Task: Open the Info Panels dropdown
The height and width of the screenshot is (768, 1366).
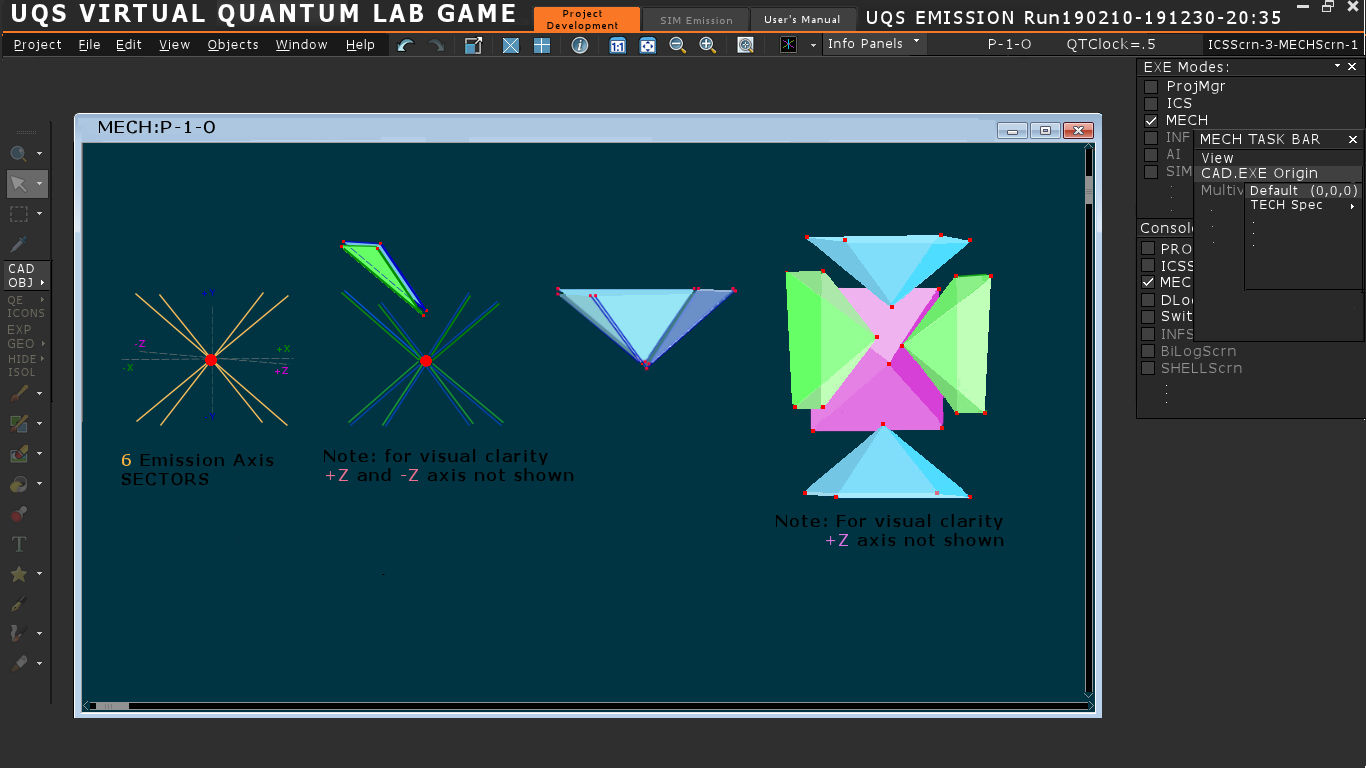Action: click(873, 44)
